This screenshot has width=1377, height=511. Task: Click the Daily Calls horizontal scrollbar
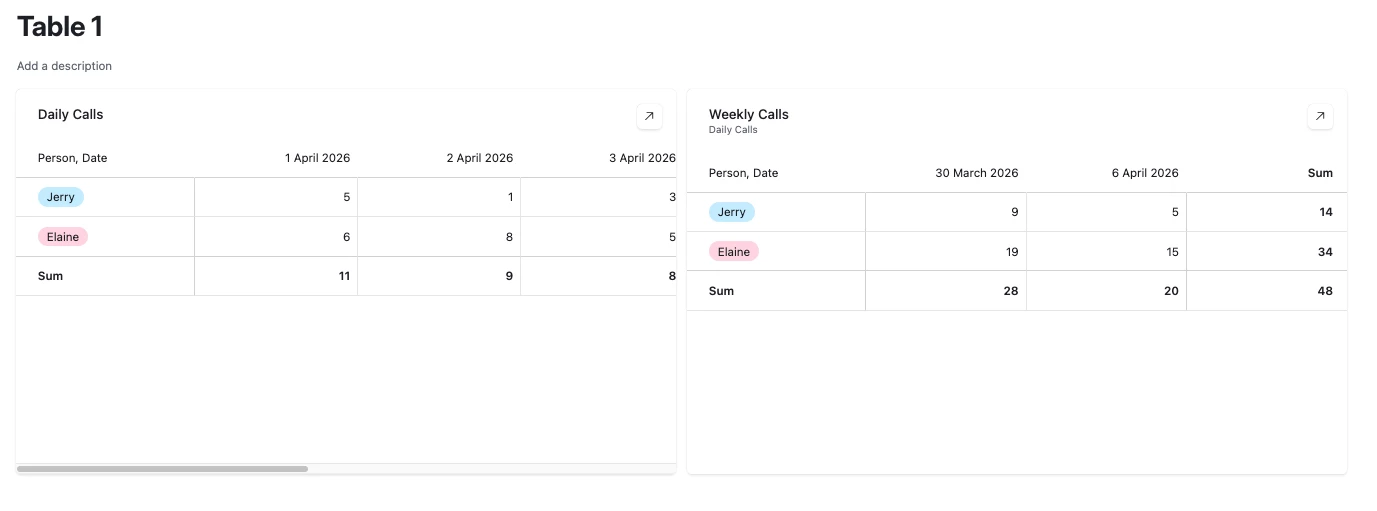[x=162, y=468]
